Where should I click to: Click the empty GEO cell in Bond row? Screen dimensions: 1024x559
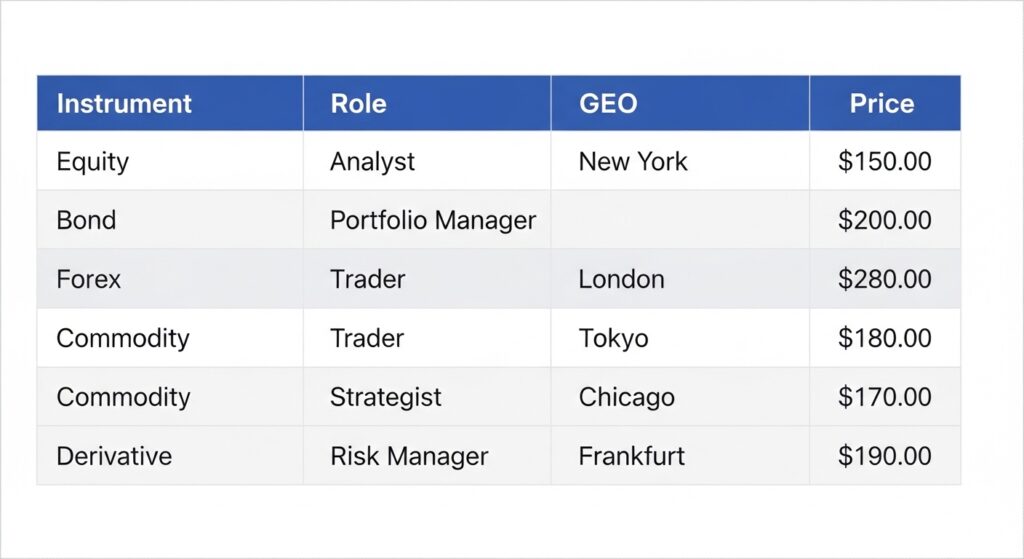680,220
